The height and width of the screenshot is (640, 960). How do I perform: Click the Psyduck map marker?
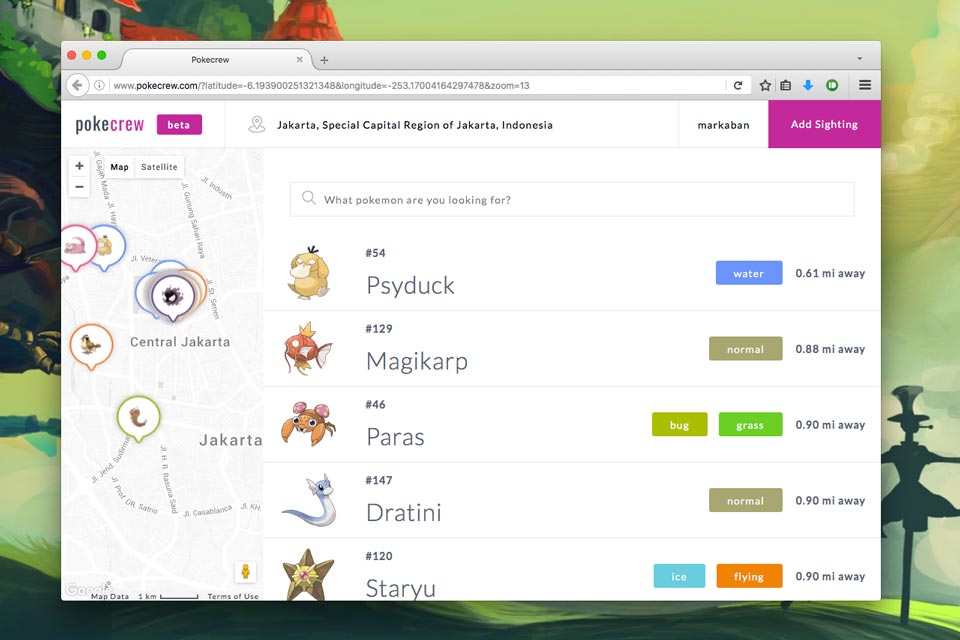[109, 246]
